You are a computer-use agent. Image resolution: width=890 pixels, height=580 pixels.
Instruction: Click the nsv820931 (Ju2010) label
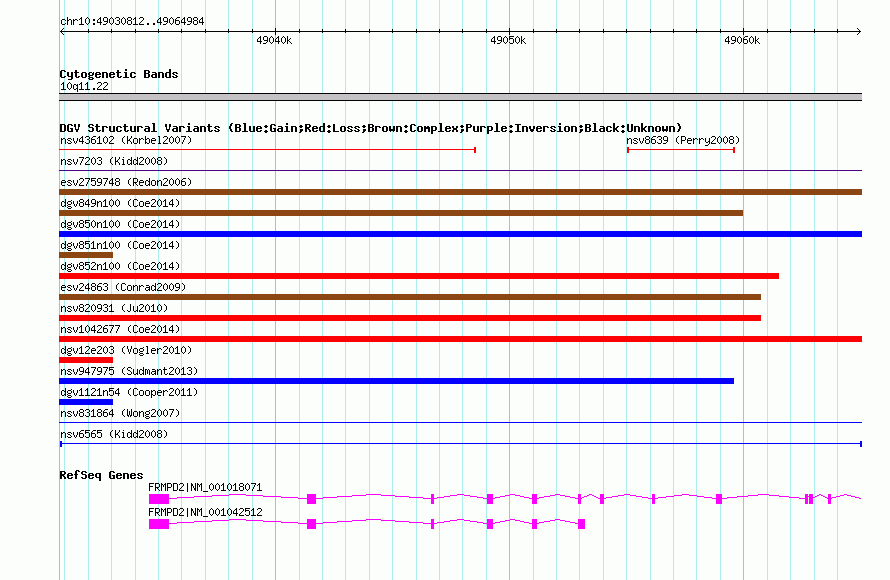pyautogui.click(x=114, y=308)
